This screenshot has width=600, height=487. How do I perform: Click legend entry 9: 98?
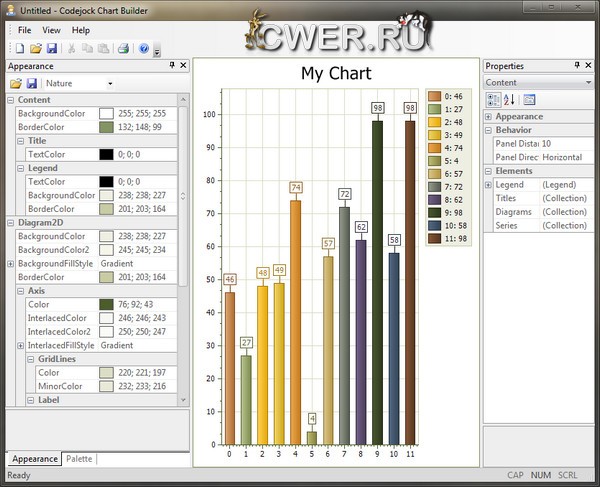click(448, 213)
